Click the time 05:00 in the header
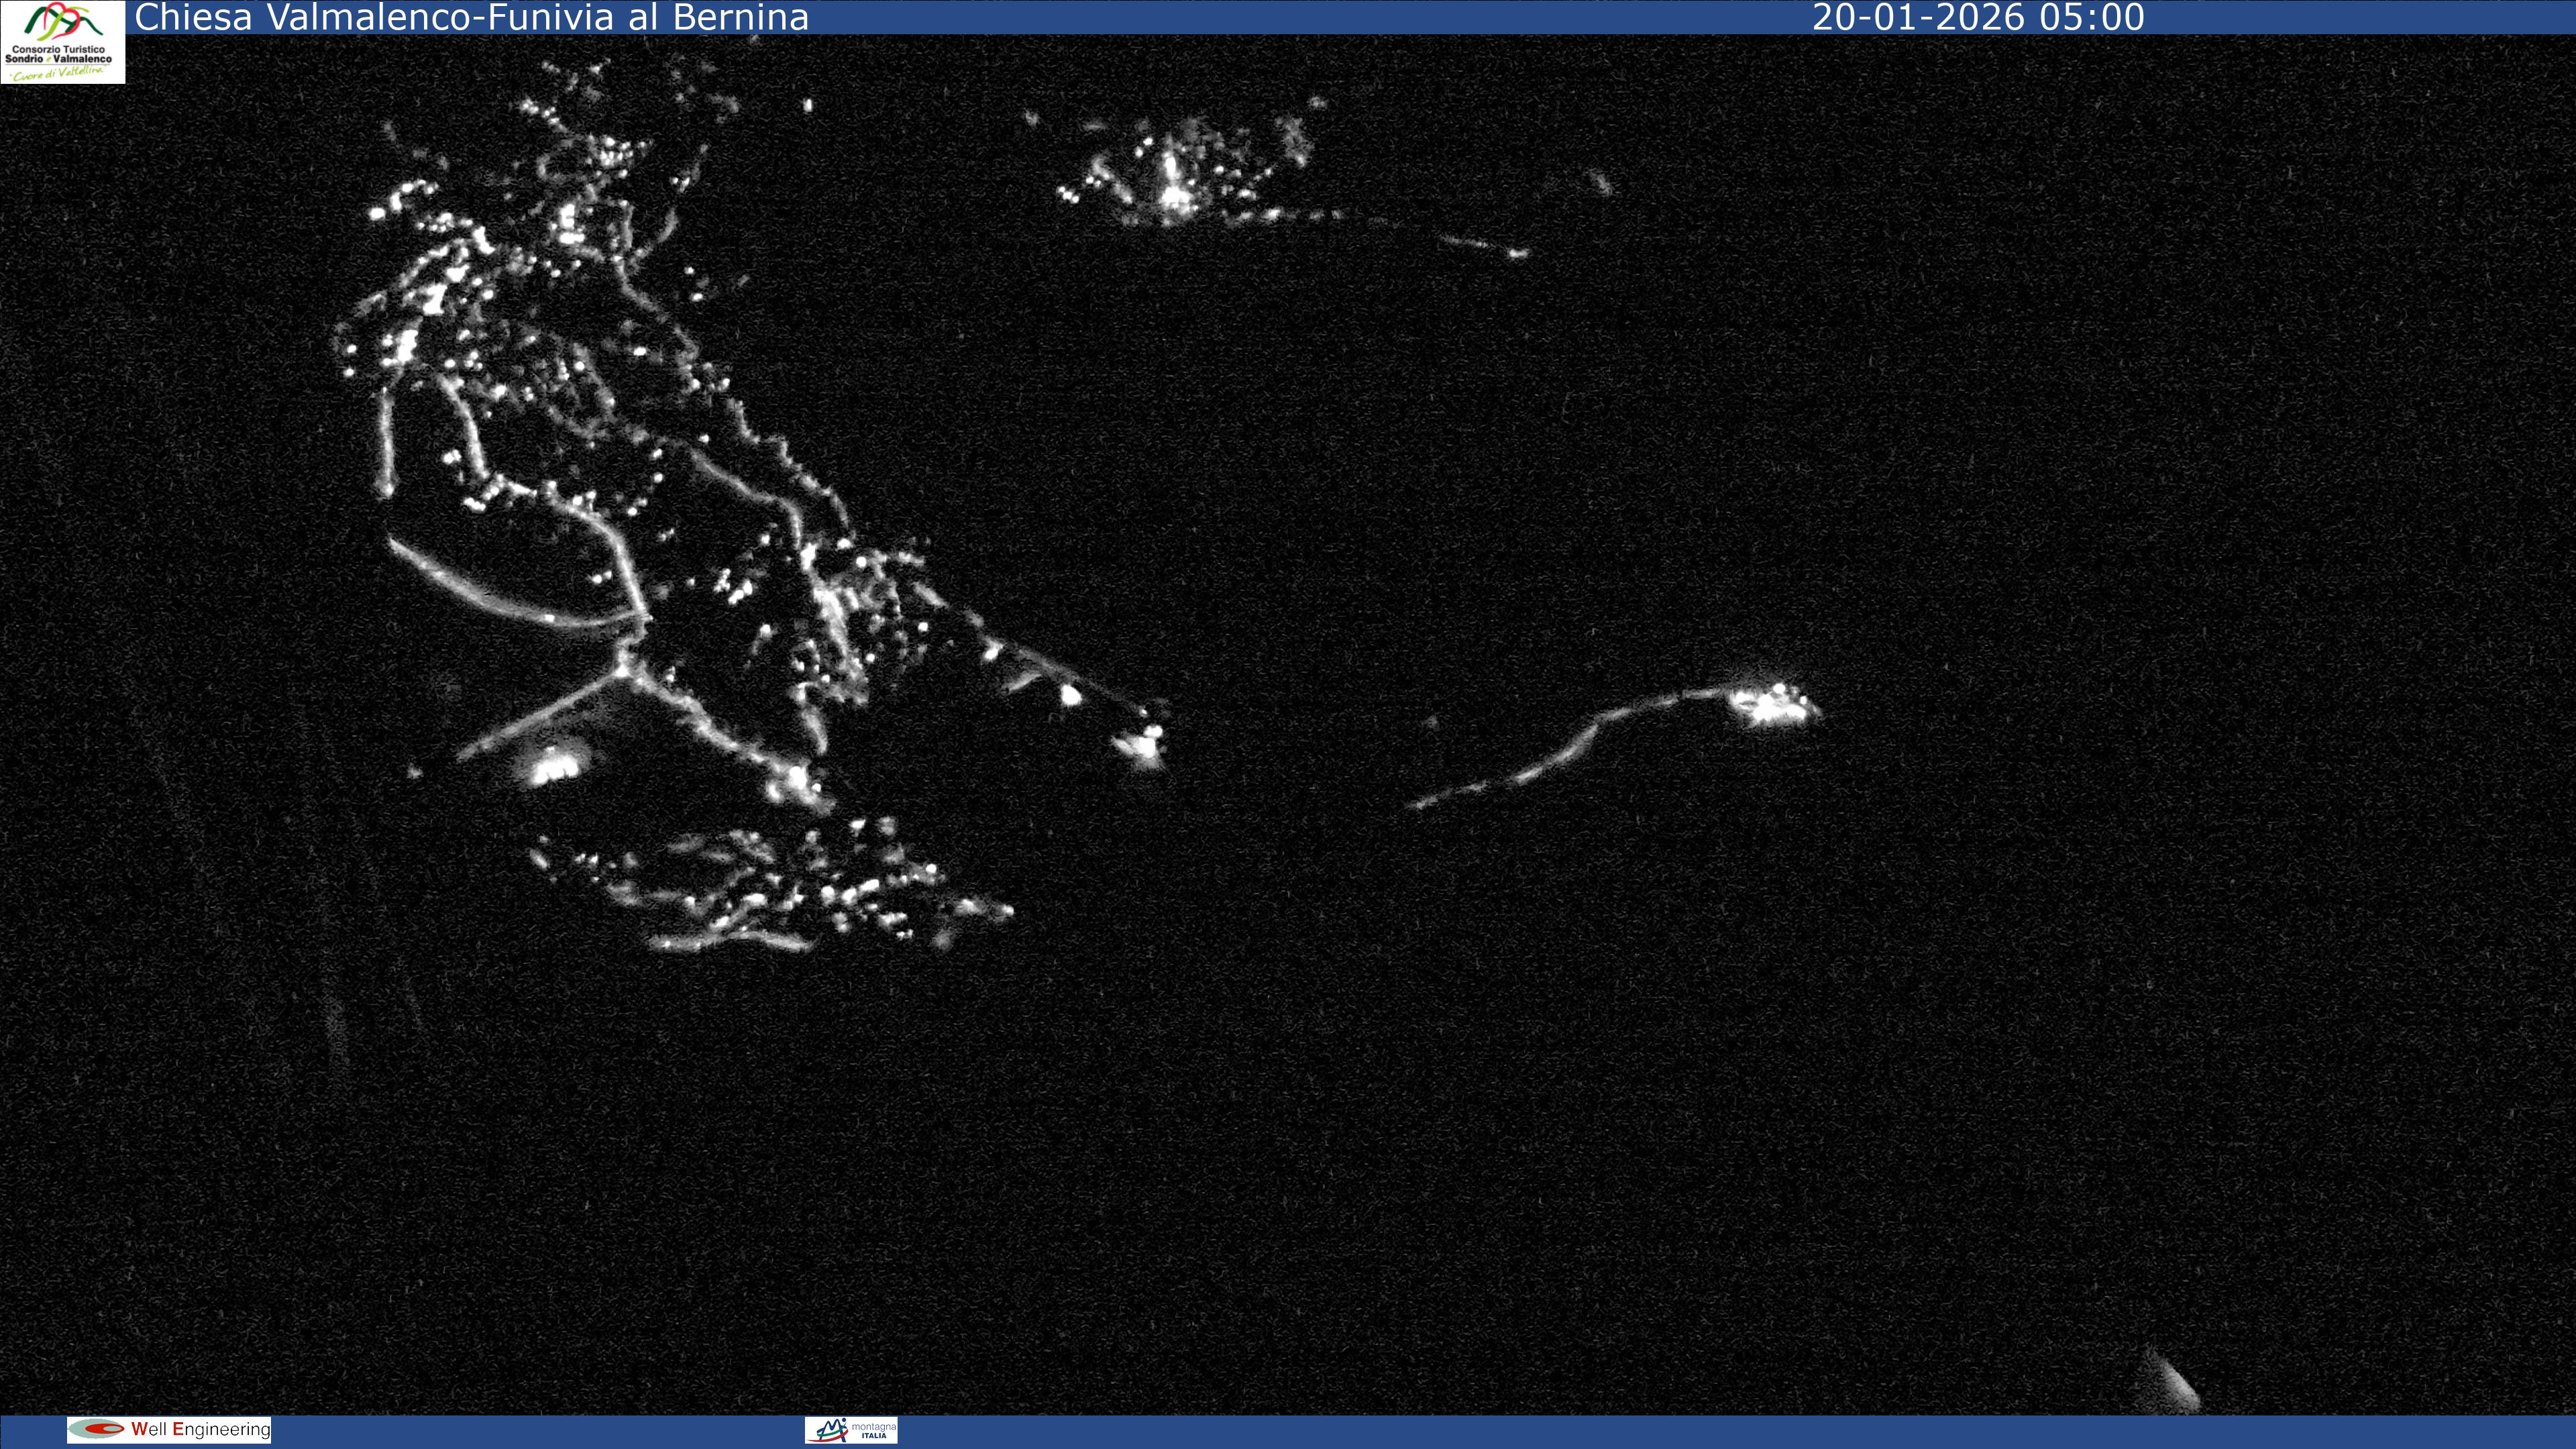This screenshot has width=2576, height=1449. [2092, 18]
